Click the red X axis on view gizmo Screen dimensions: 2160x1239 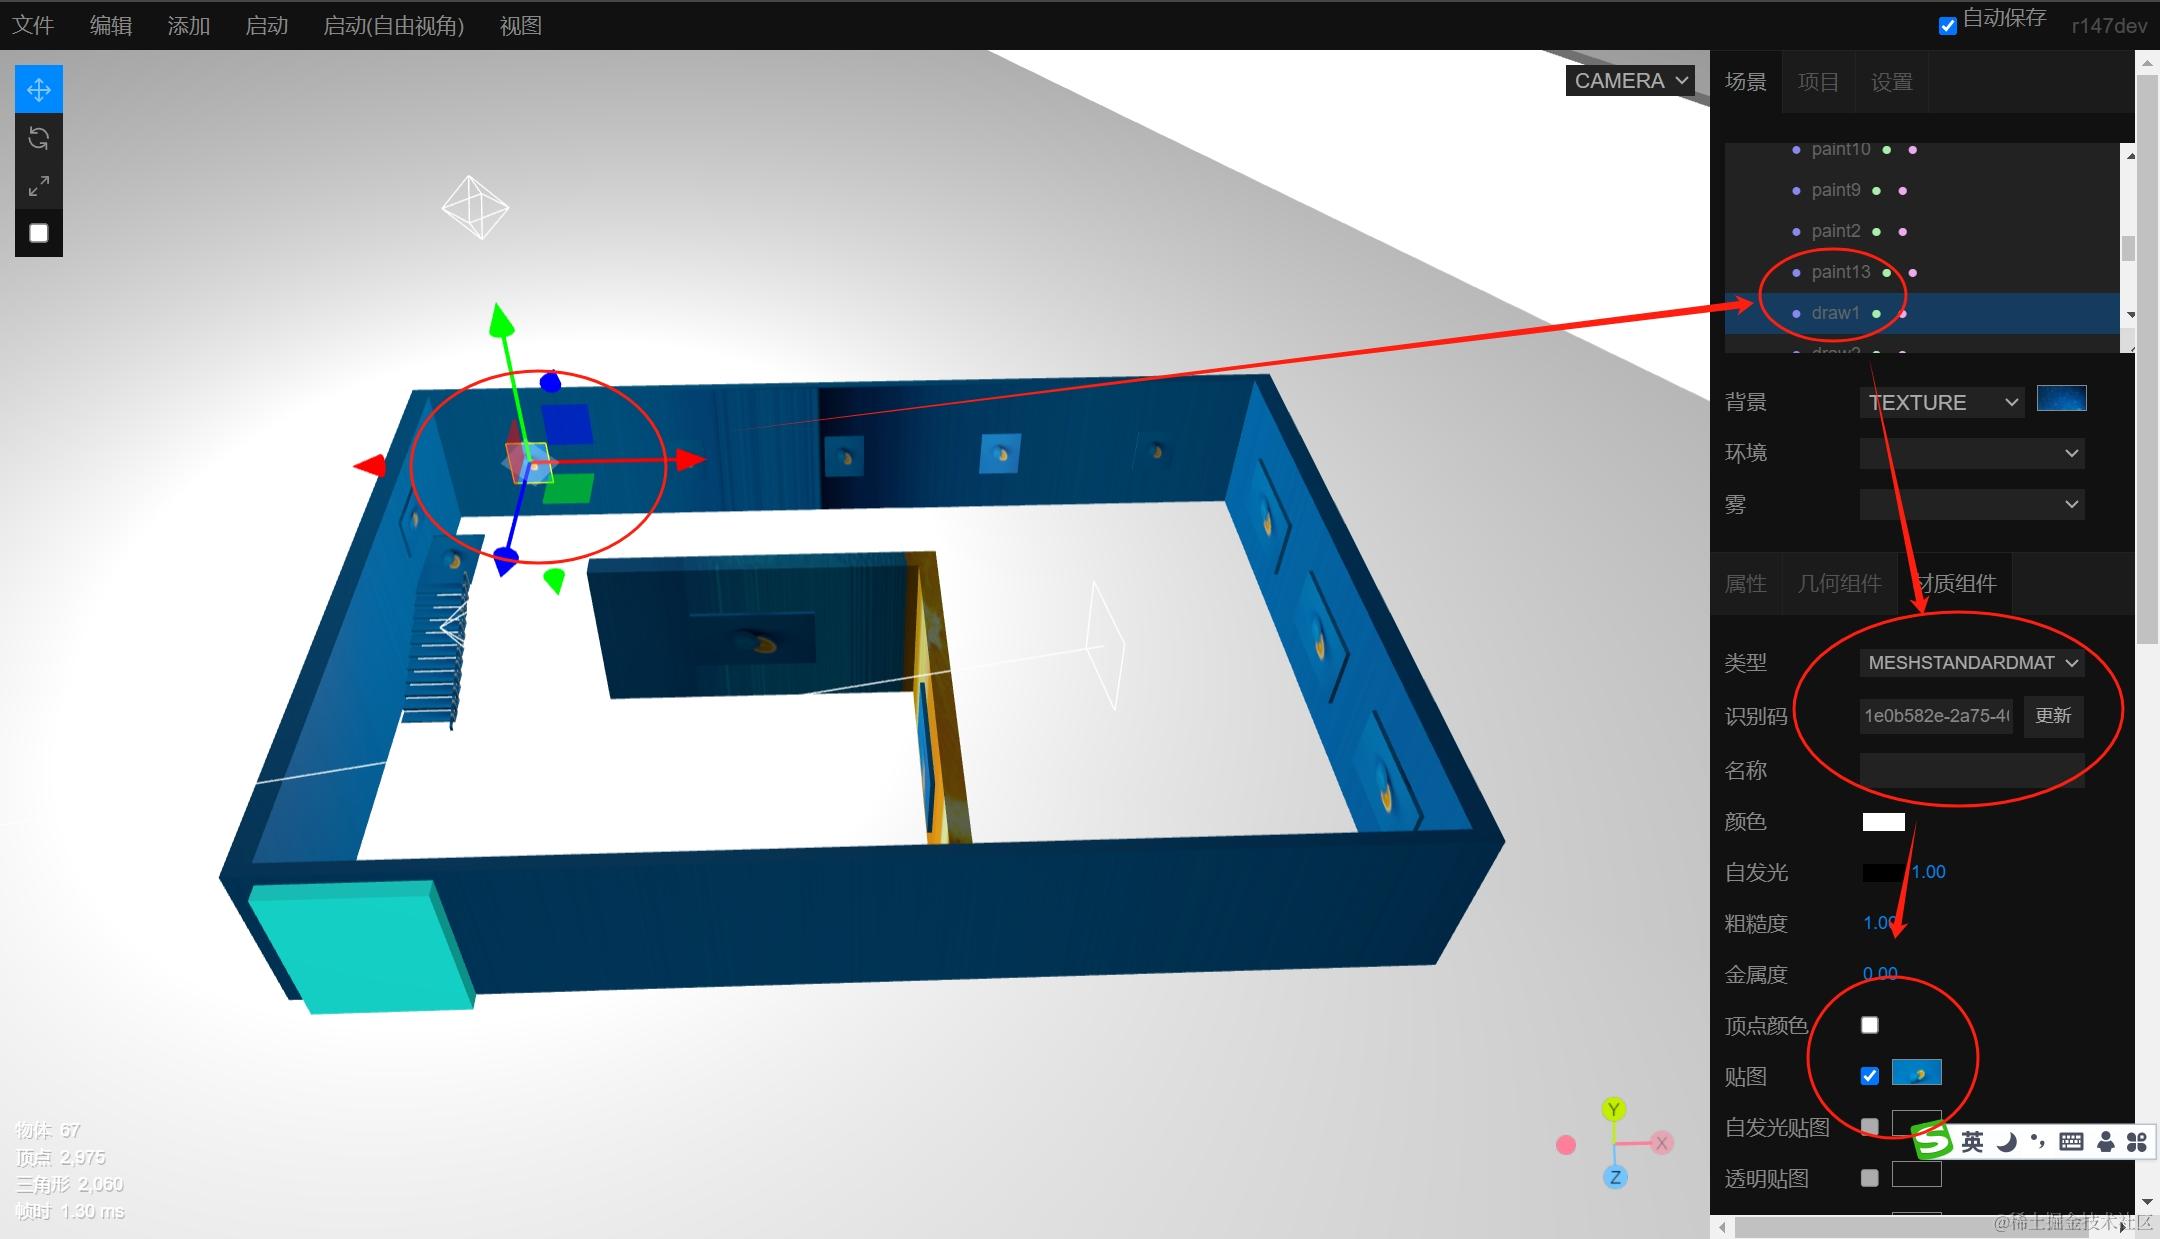point(1661,1143)
